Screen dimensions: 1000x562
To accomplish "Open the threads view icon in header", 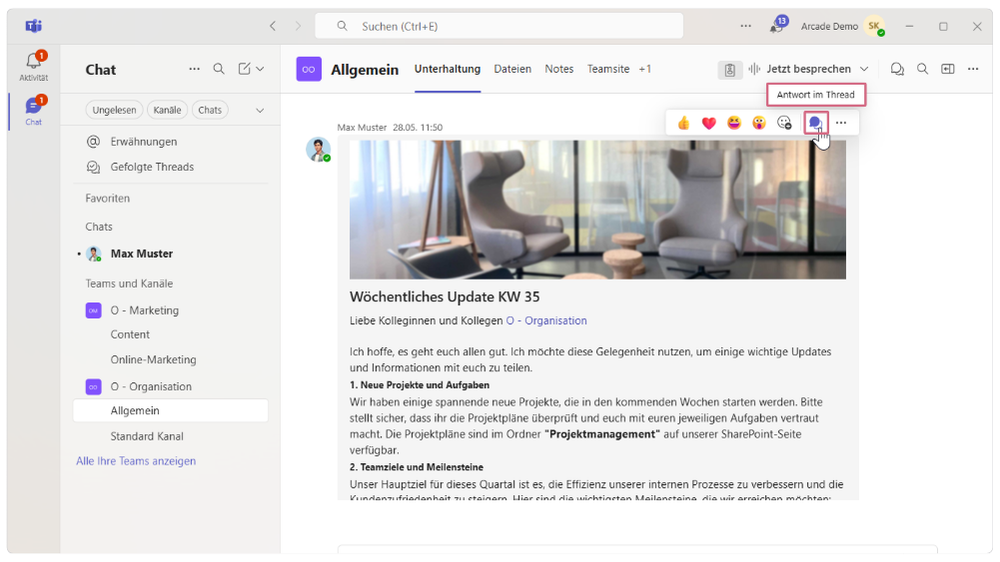I will (x=897, y=69).
